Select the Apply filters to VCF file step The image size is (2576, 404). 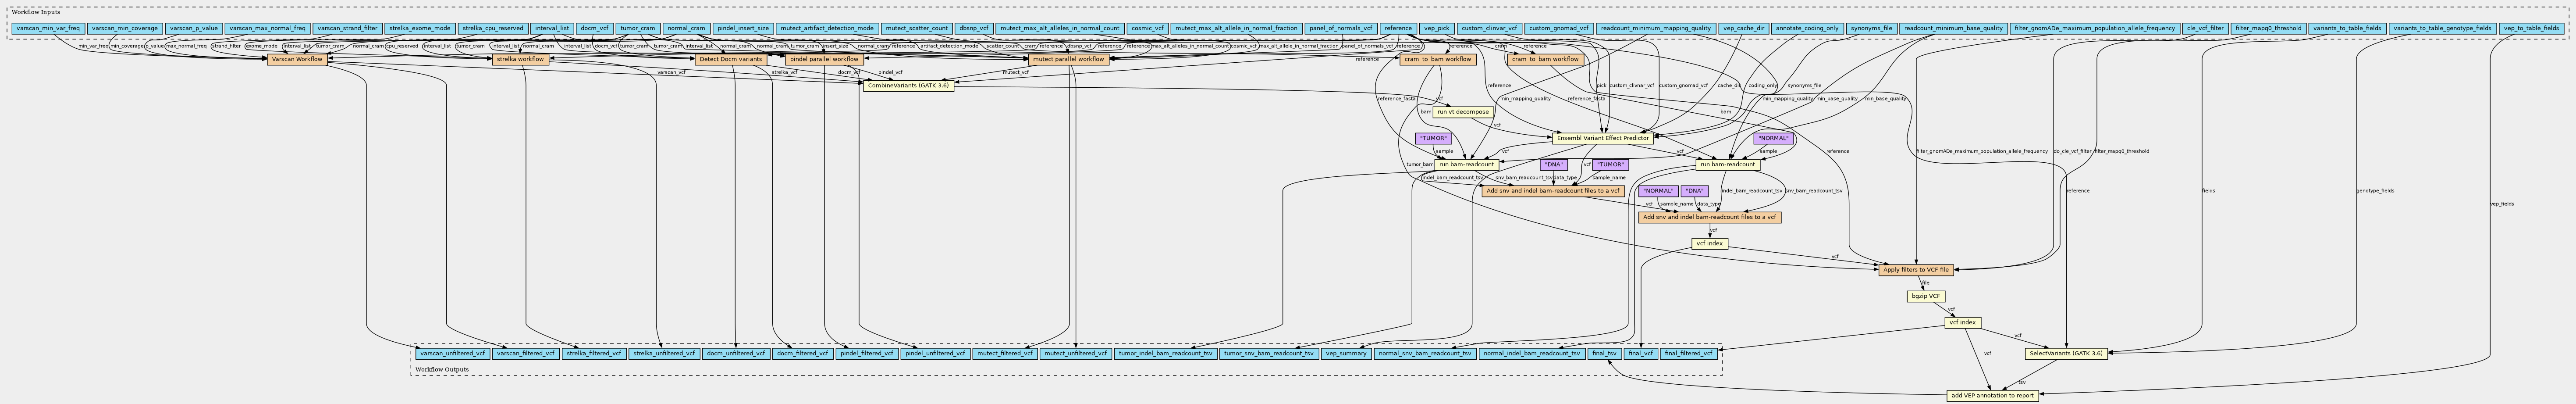[x=1916, y=270]
